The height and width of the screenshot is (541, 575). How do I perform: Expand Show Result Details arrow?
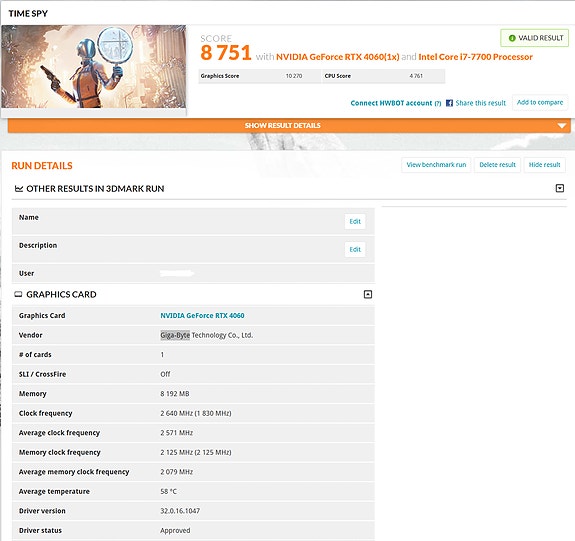coord(561,126)
